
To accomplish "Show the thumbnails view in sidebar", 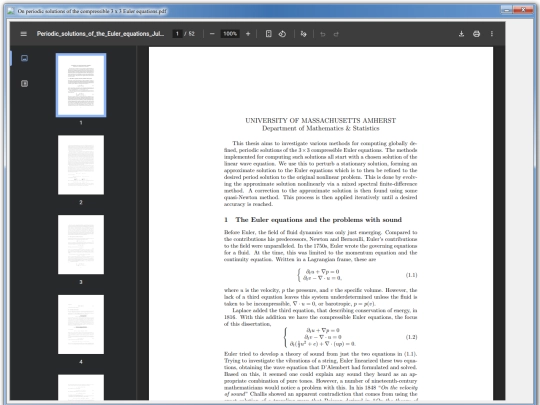I will pos(24,58).
